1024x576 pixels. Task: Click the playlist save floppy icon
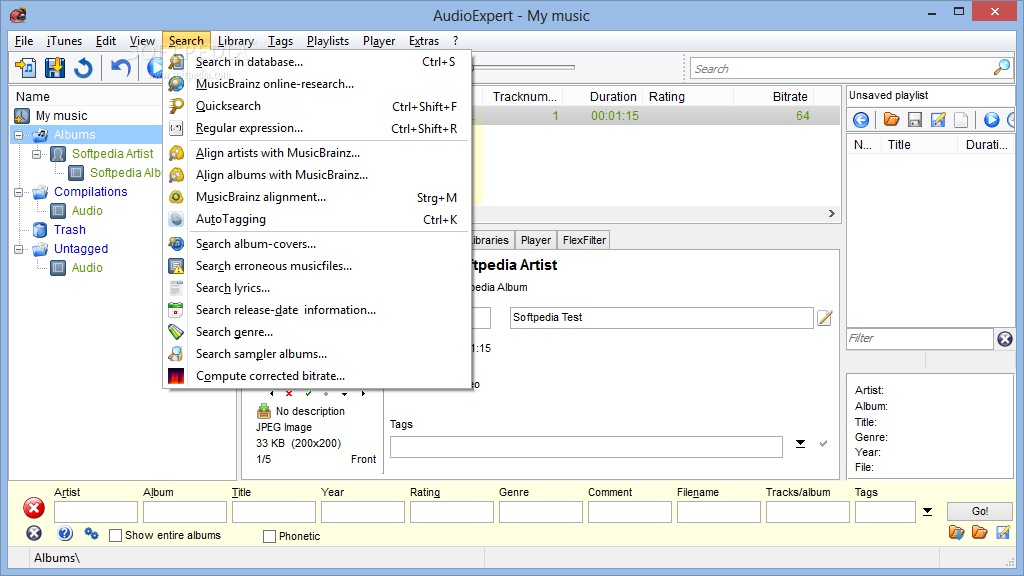(x=915, y=120)
